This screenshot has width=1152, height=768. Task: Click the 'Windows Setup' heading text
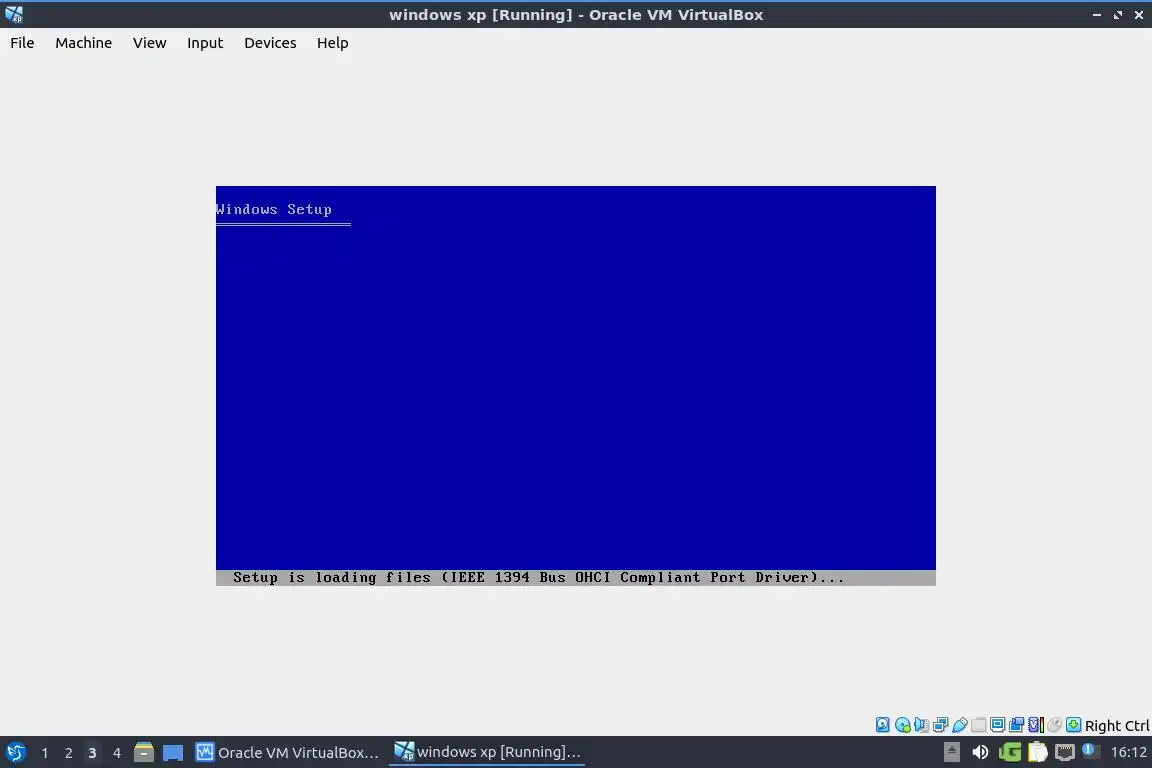pos(273,209)
